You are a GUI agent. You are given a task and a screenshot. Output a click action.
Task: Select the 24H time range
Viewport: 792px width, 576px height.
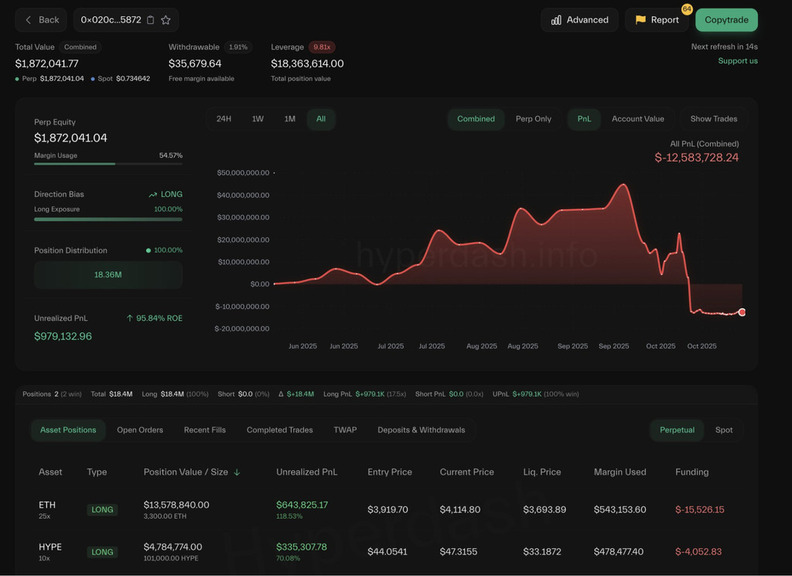pyautogui.click(x=224, y=119)
